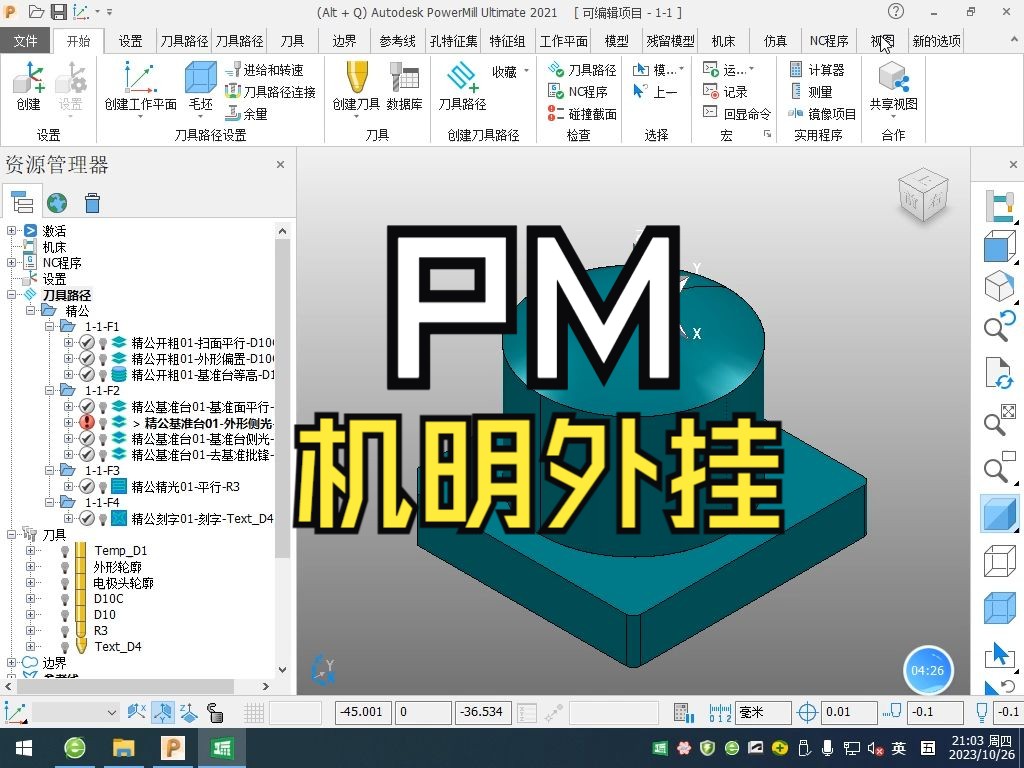Toggle light bulb of tool Text_D4
The width and height of the screenshot is (1024, 768).
pos(65,647)
